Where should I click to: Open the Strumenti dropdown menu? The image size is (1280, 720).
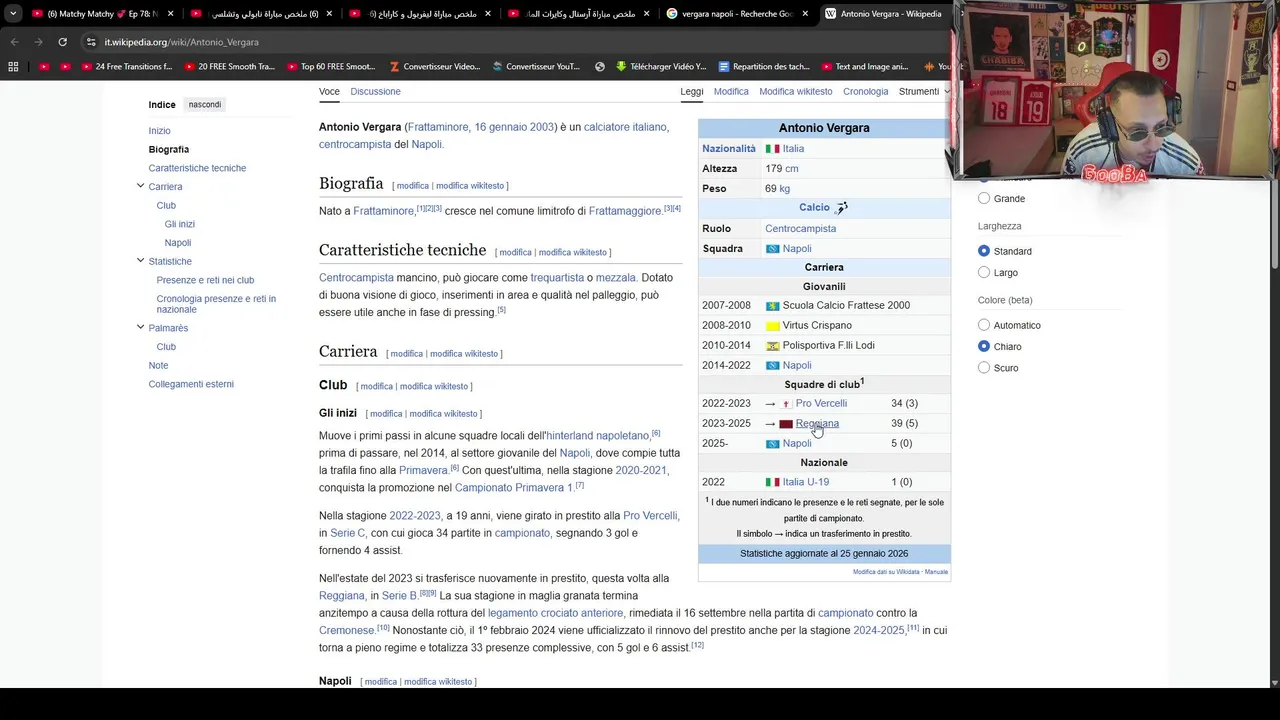(x=924, y=91)
